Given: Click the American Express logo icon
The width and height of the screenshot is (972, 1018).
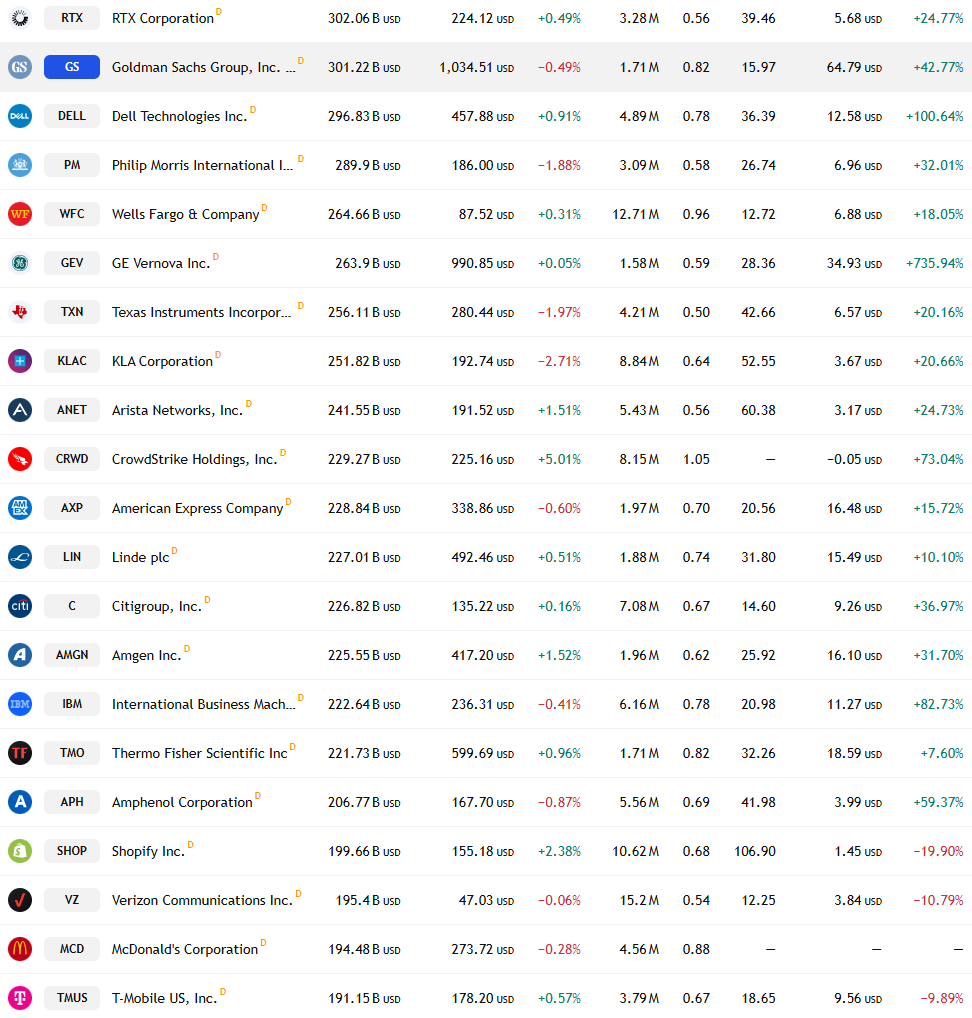Looking at the screenshot, I should point(20,508).
